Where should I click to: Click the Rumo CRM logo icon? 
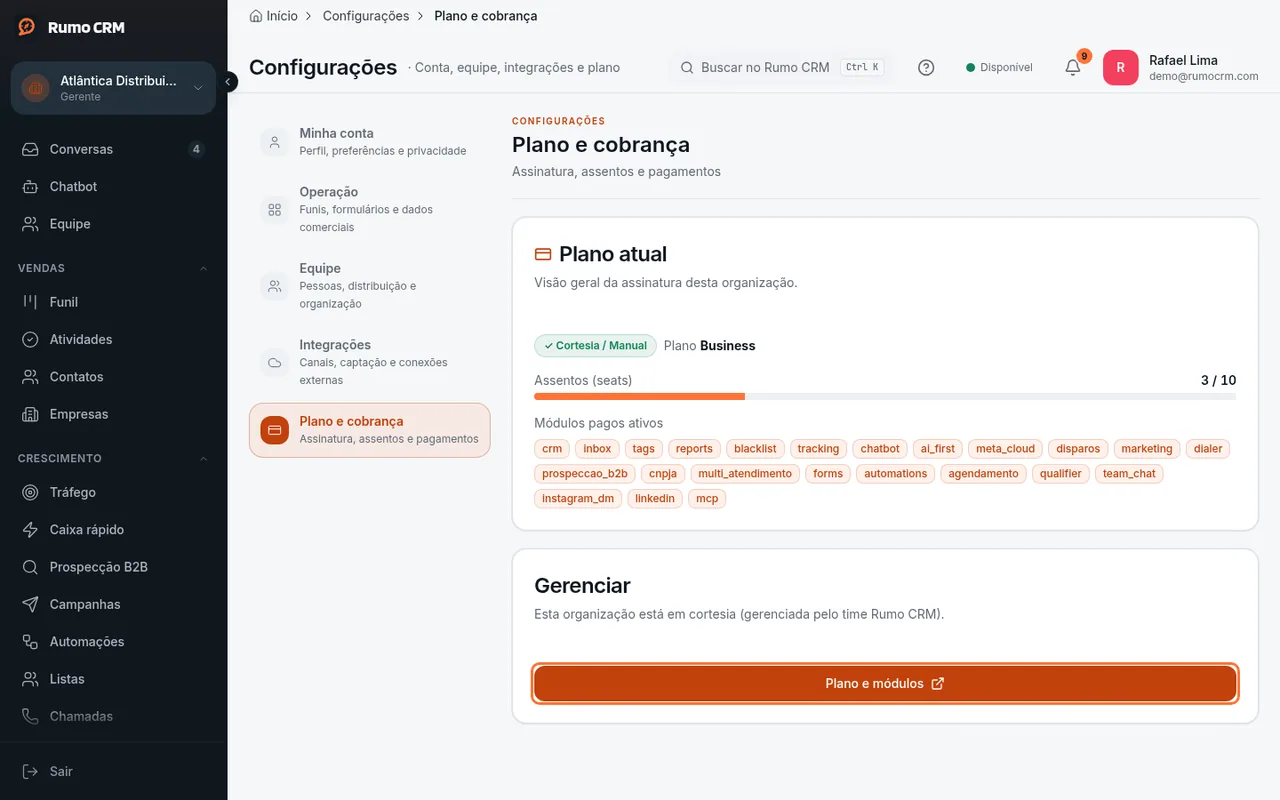click(x=27, y=27)
